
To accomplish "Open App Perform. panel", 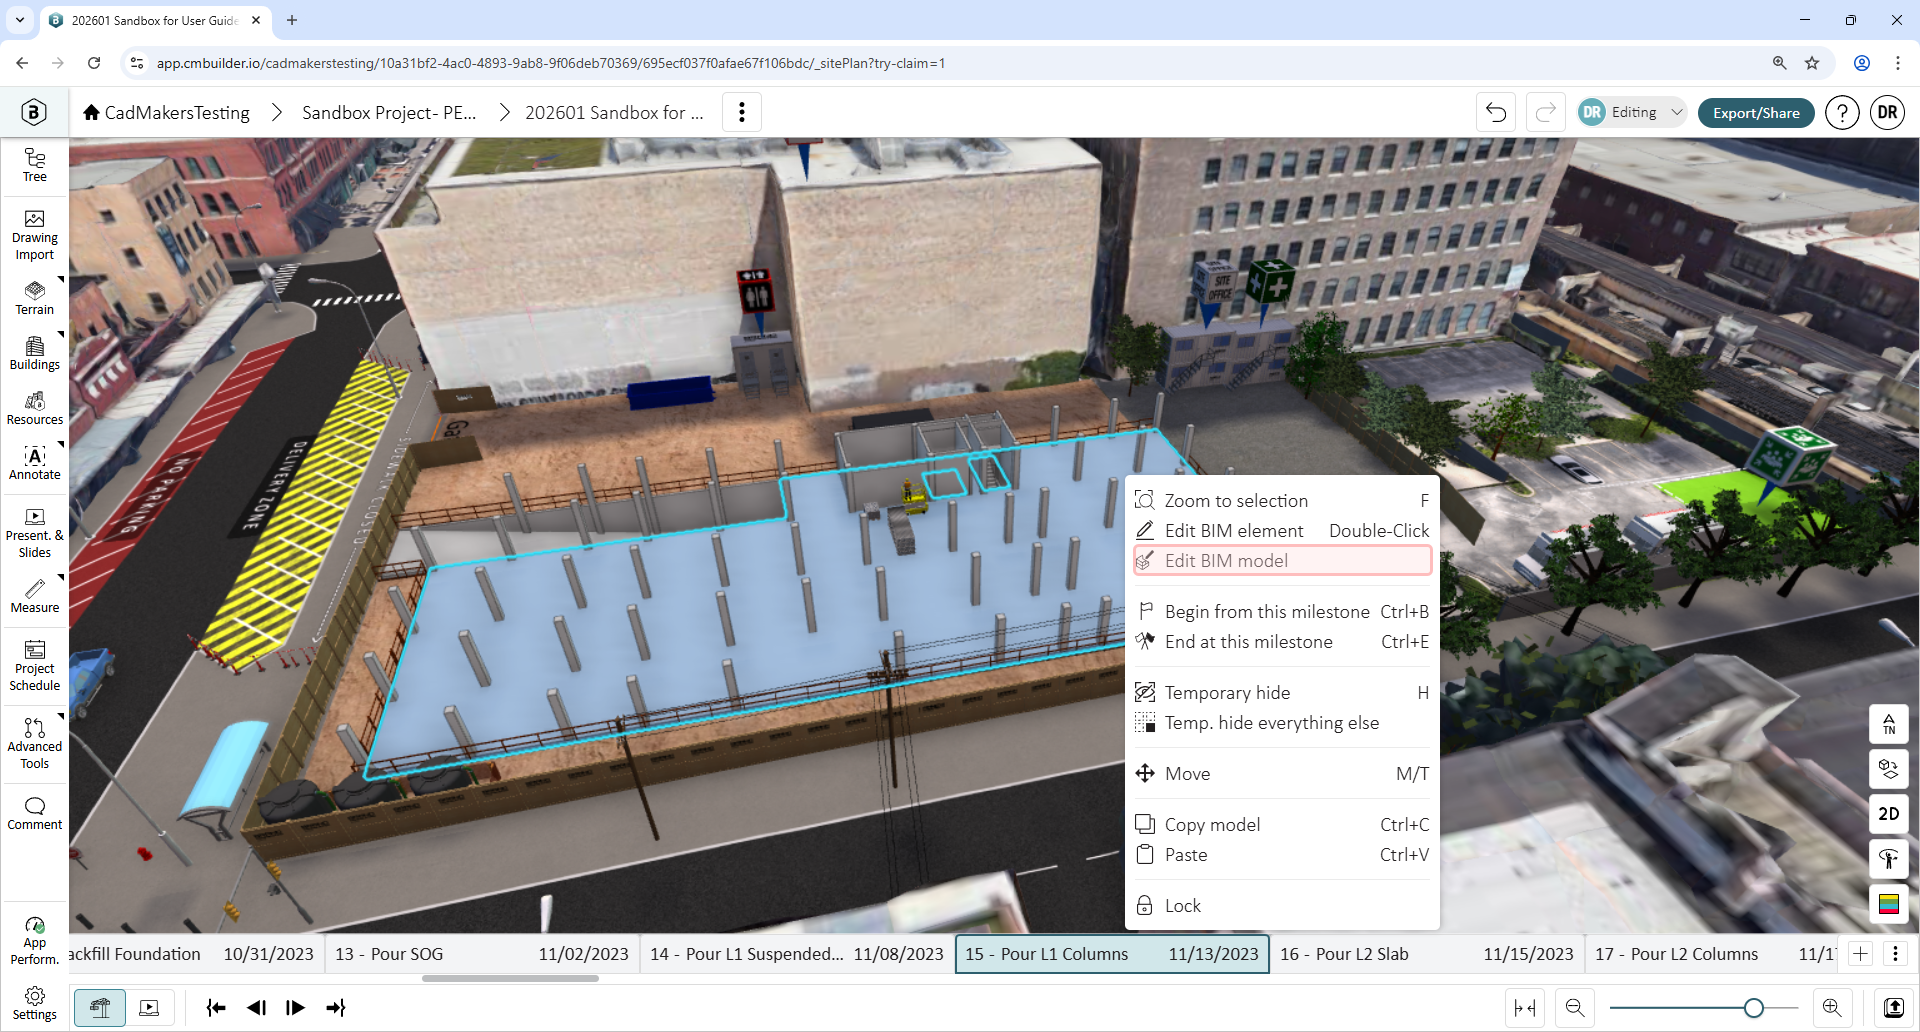I will click(x=35, y=940).
